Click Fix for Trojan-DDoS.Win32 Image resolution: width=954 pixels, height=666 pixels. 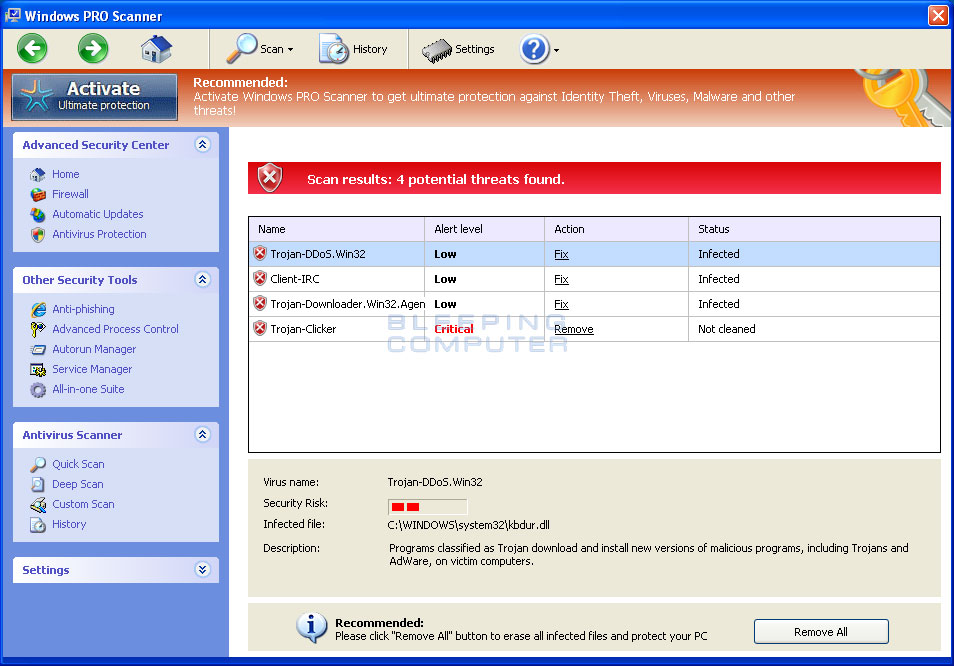(x=561, y=254)
